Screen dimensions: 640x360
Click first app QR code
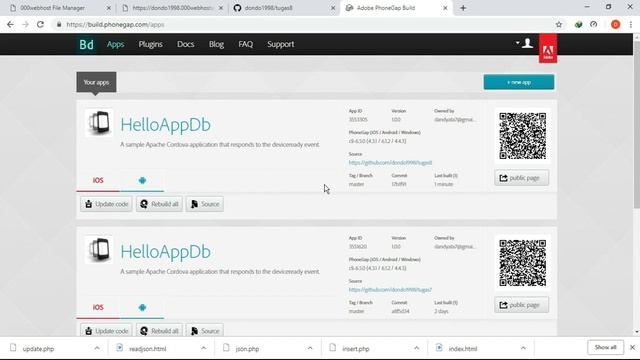(522, 136)
